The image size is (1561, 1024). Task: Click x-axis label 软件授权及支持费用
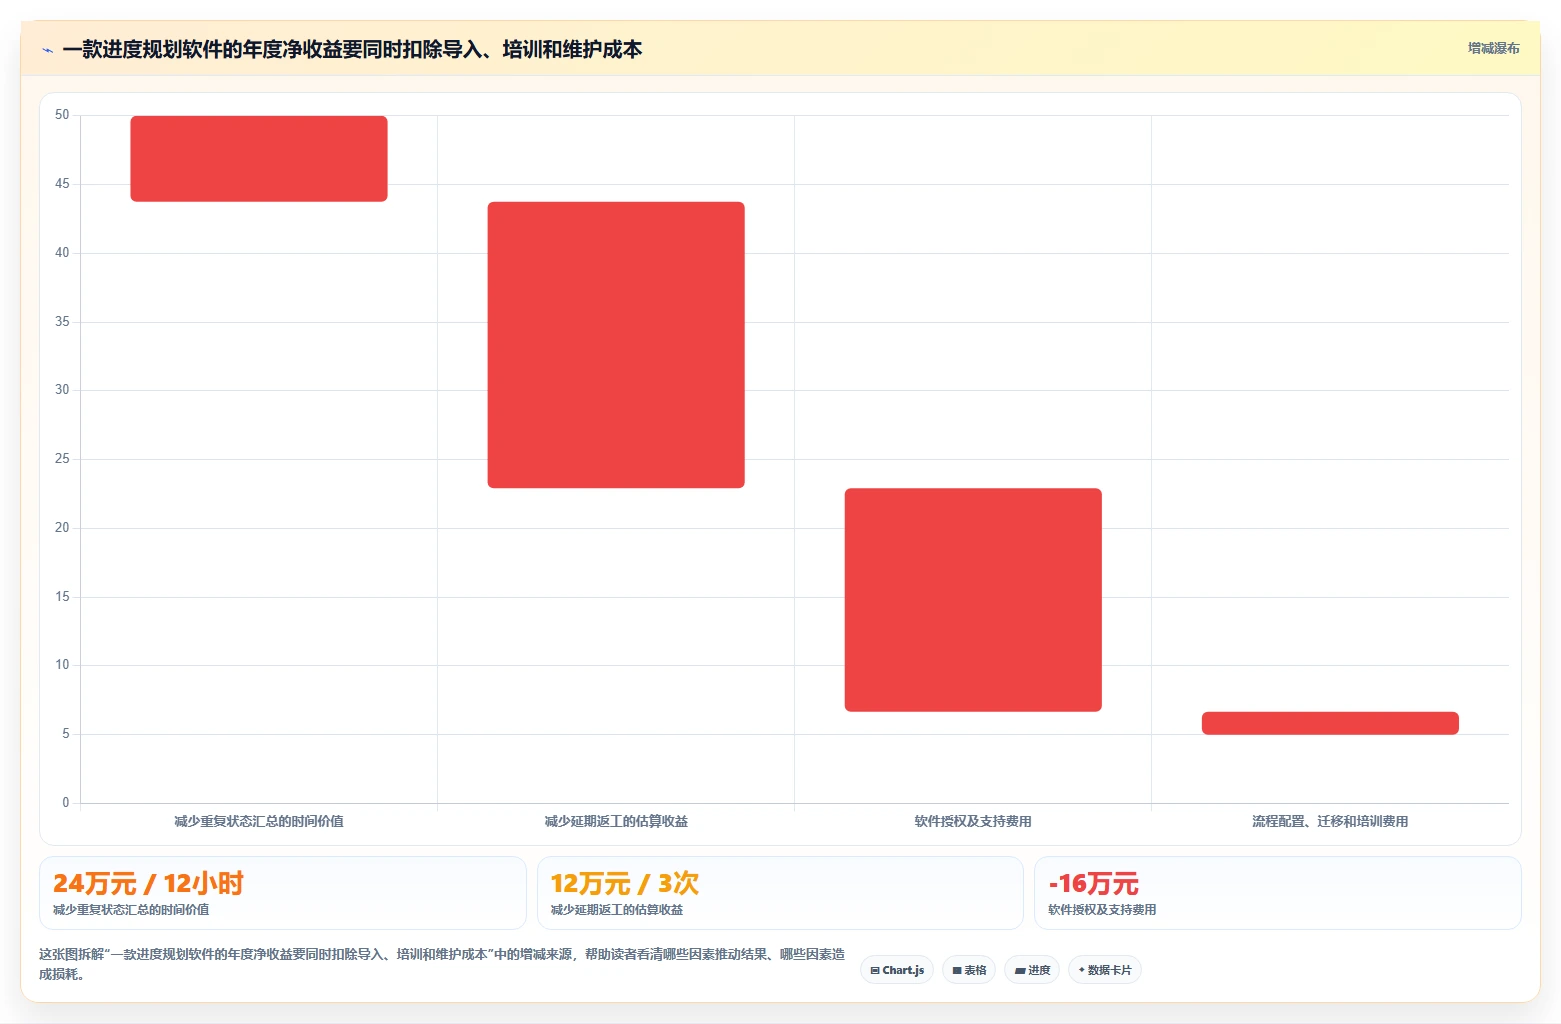pyautogui.click(x=973, y=821)
